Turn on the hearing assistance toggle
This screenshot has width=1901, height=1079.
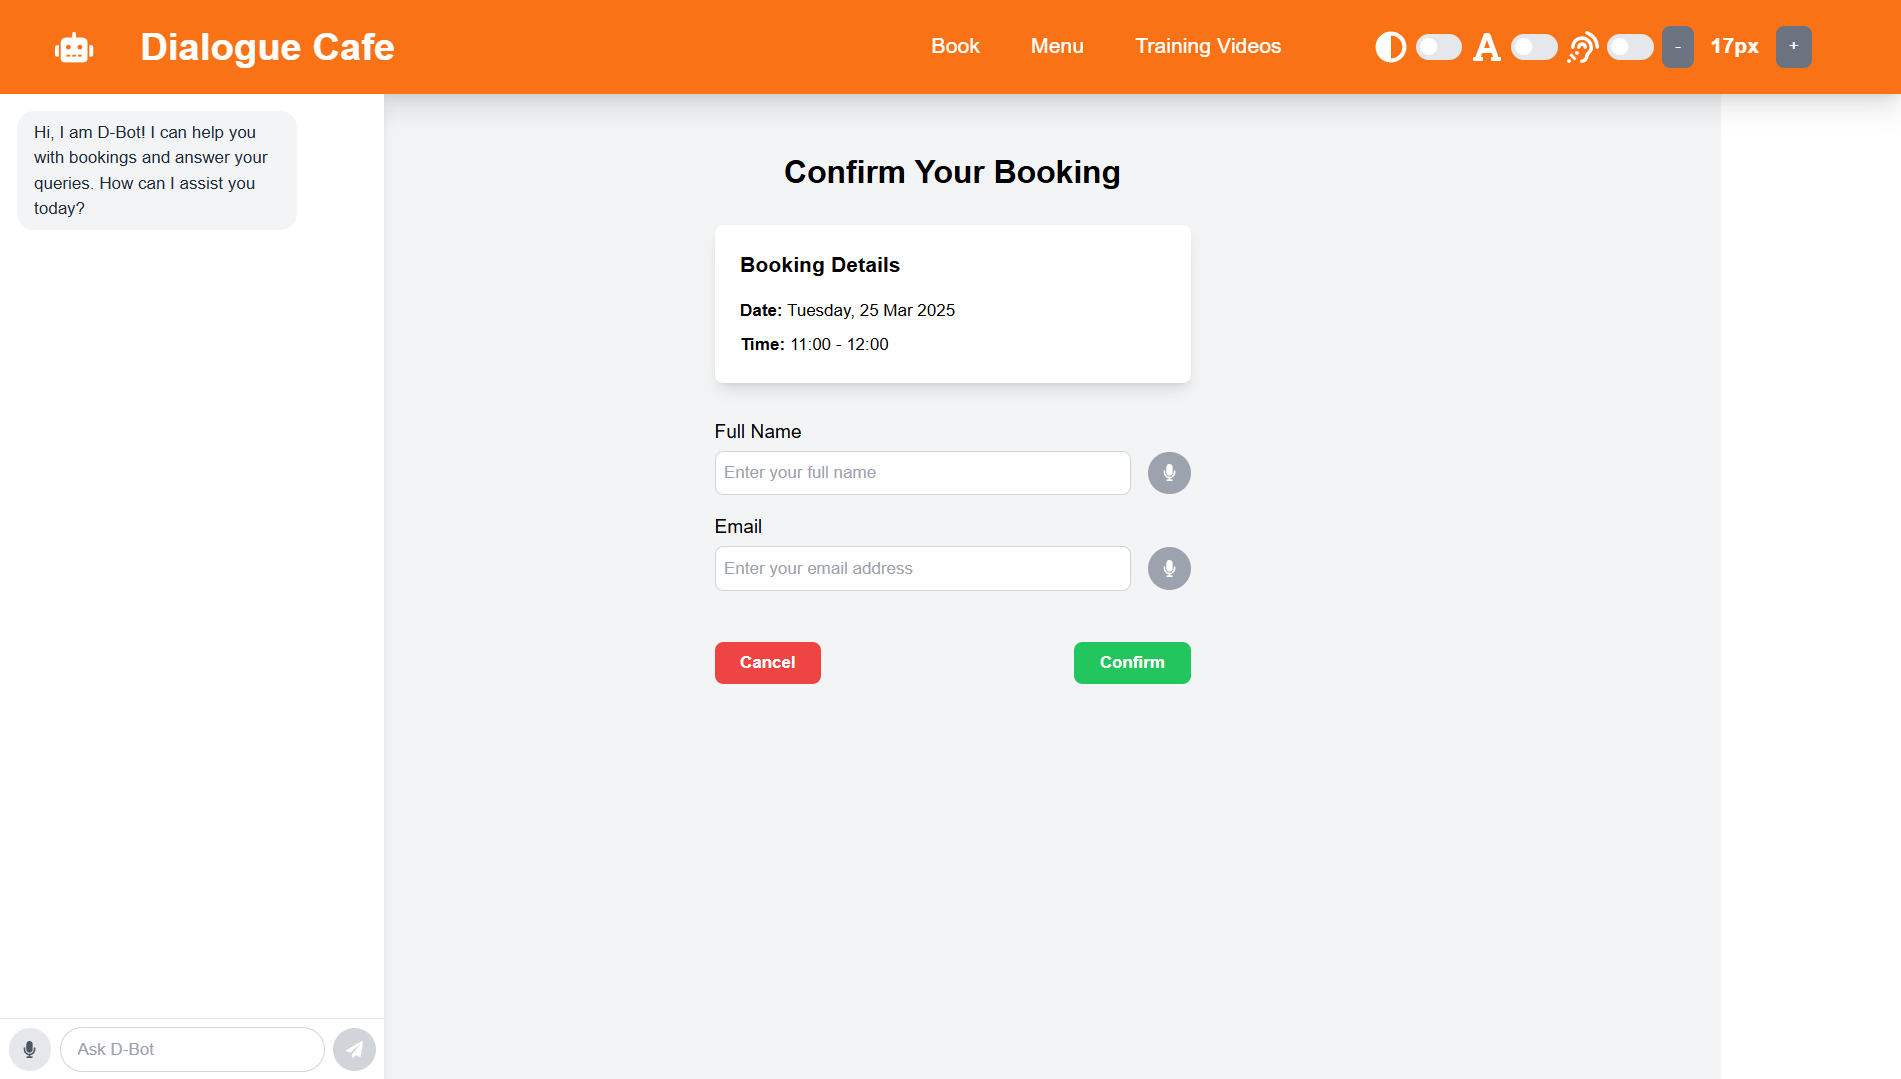[1630, 47]
